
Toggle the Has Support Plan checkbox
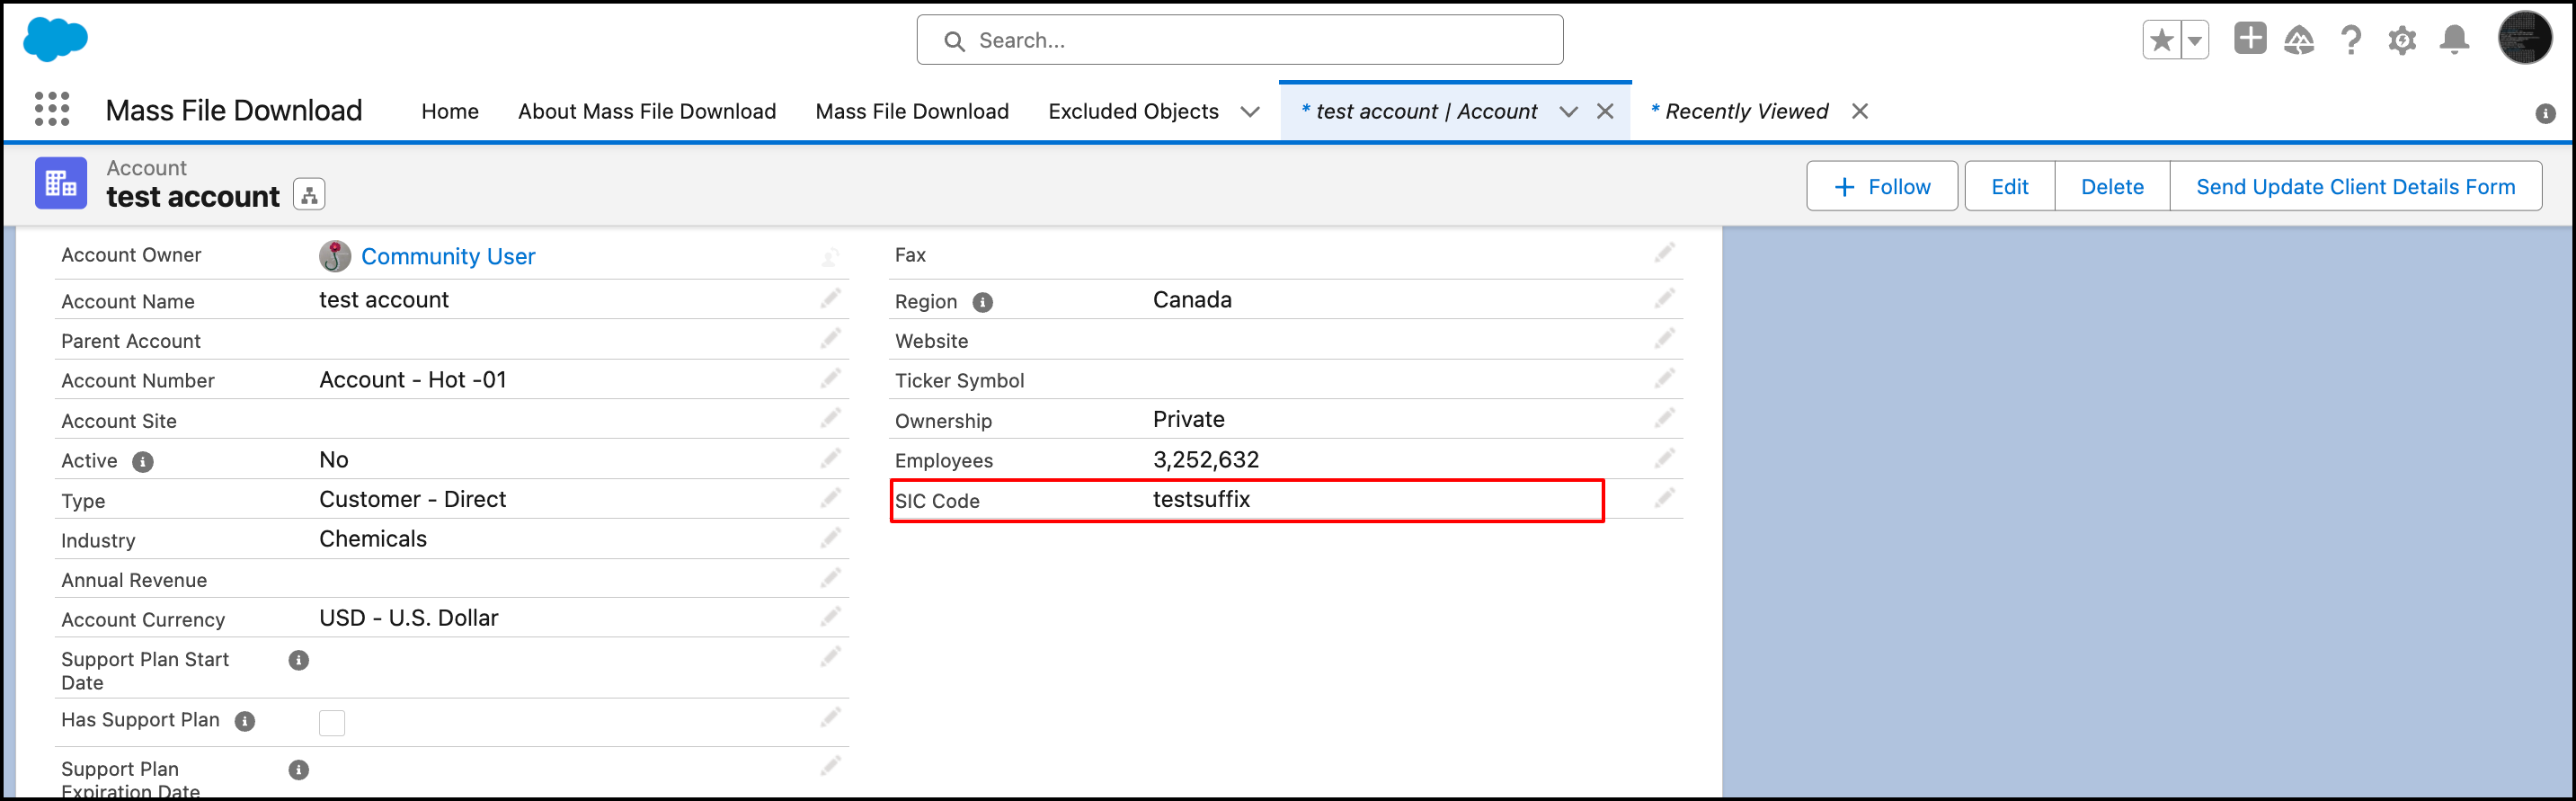point(332,723)
